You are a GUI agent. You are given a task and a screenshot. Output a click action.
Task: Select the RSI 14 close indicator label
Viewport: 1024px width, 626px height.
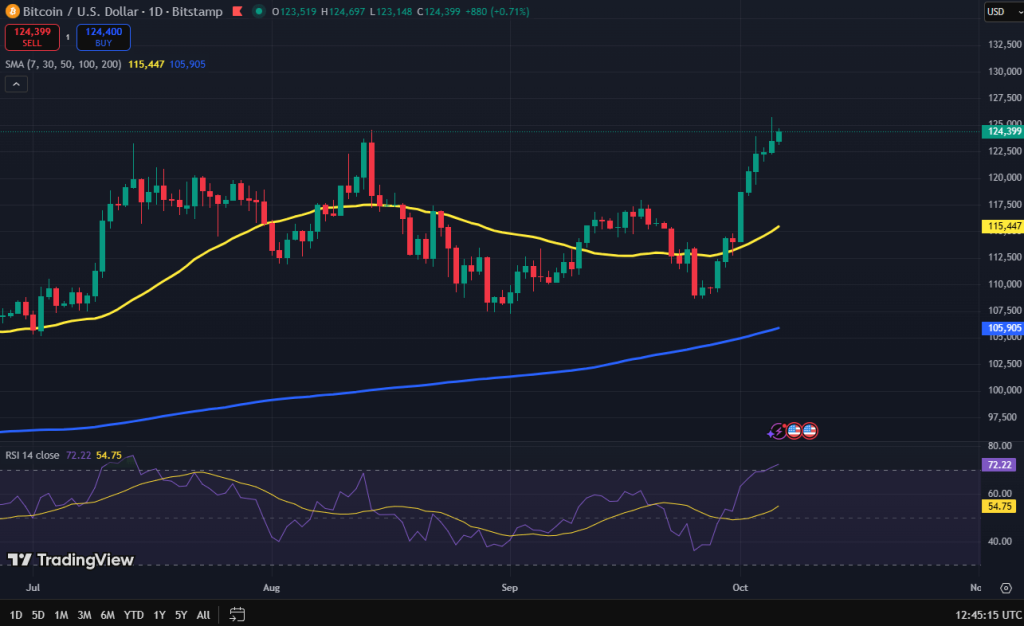coord(31,454)
